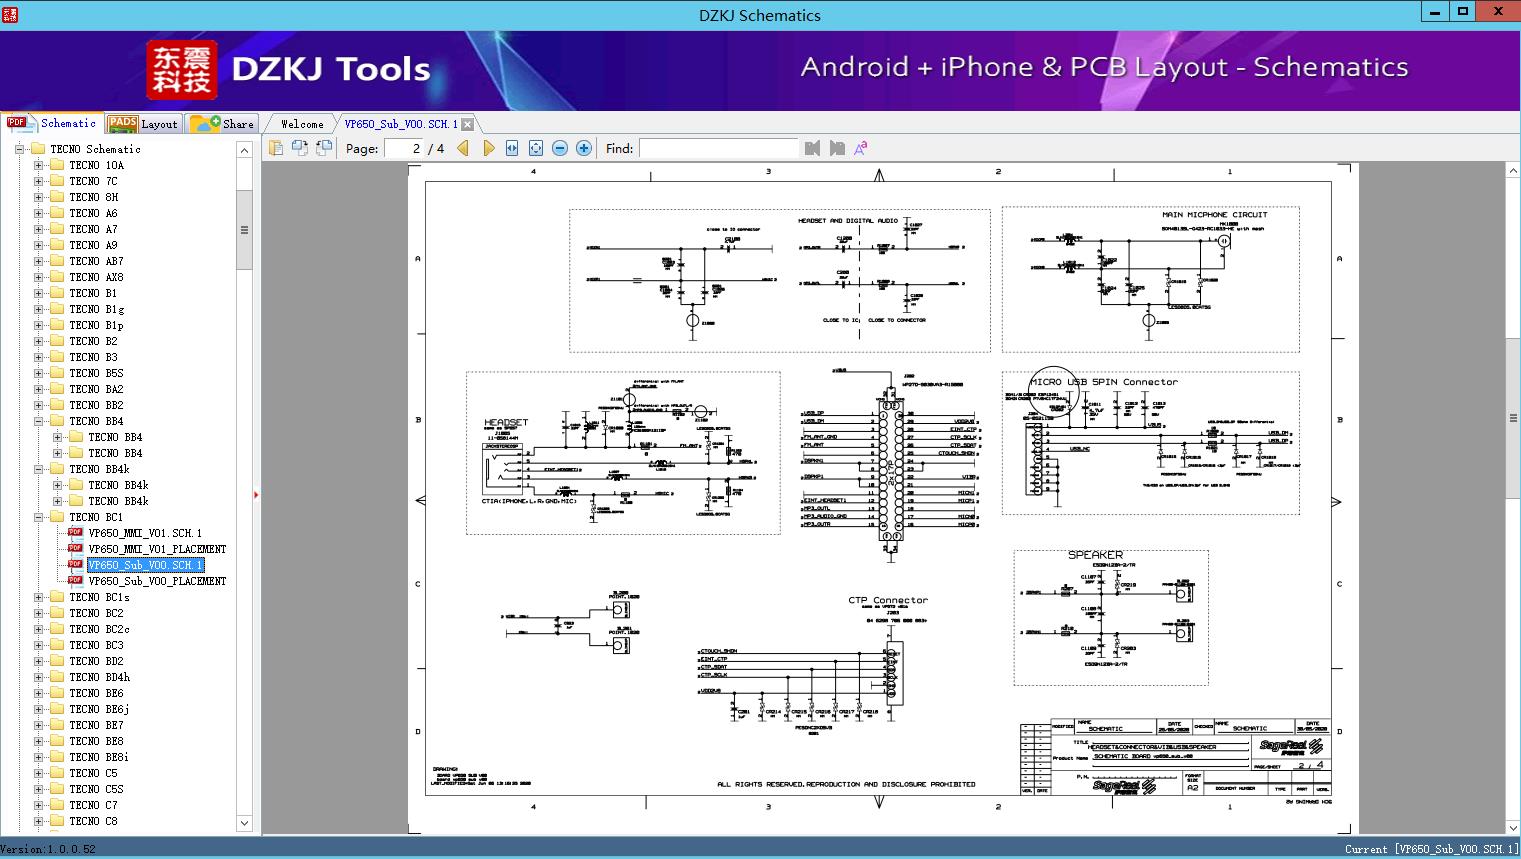Click the tree panel scrollbar thumb
1521x859 pixels.
coord(244,229)
